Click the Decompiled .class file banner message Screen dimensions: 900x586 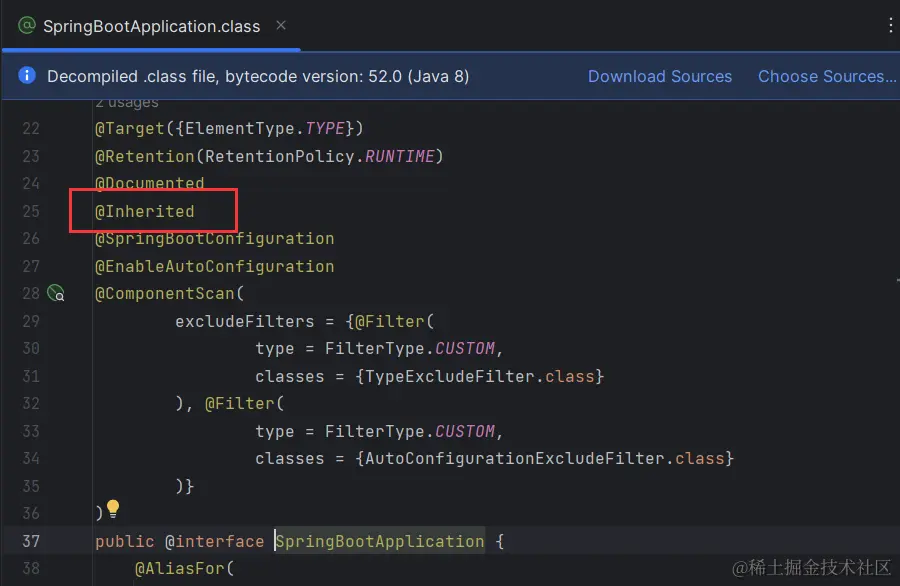(258, 76)
